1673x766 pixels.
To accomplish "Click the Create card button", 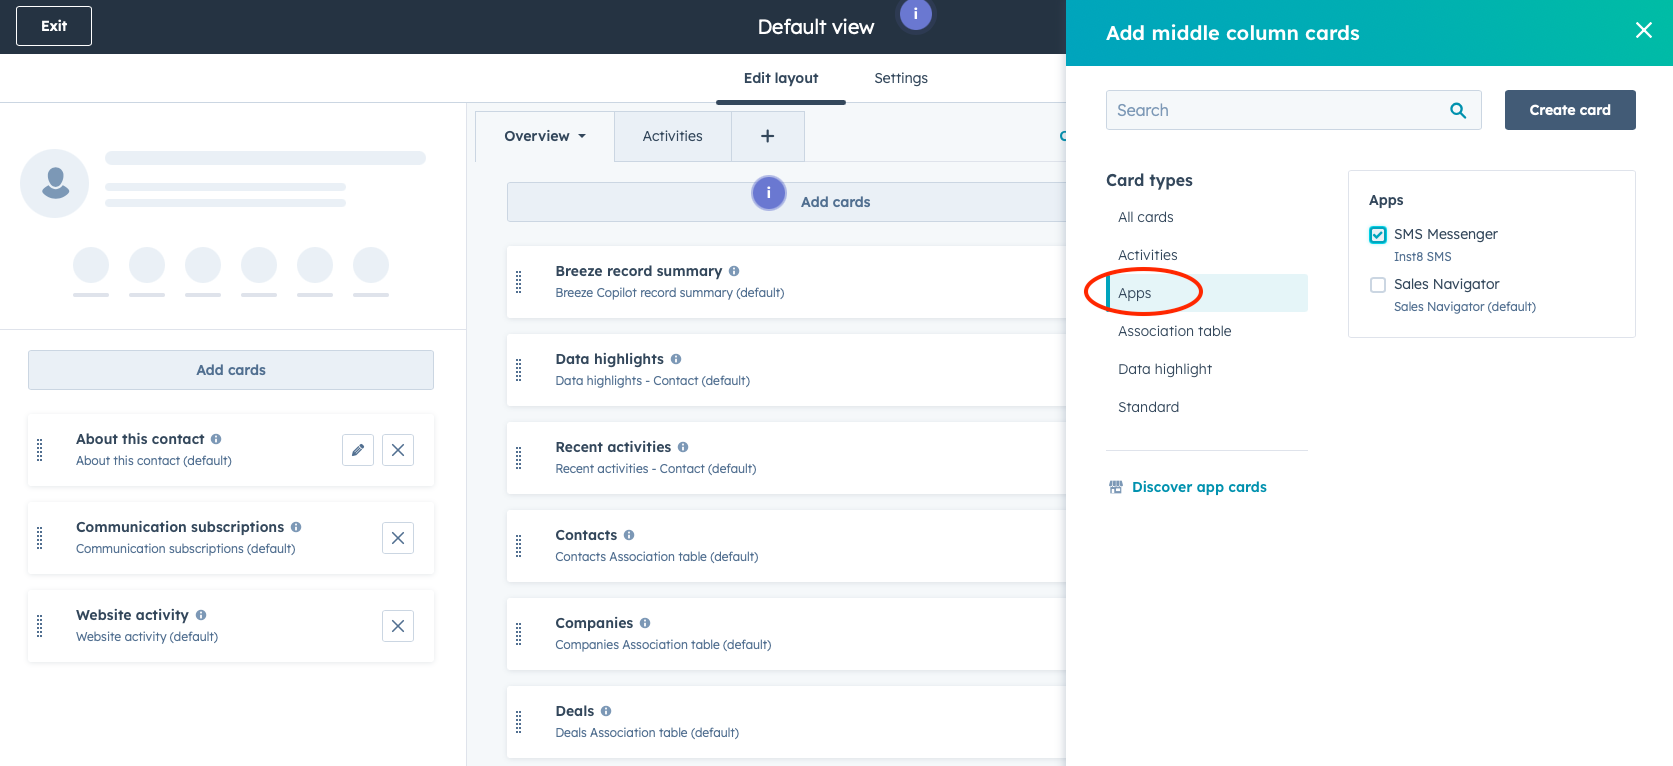I will coord(1569,110).
